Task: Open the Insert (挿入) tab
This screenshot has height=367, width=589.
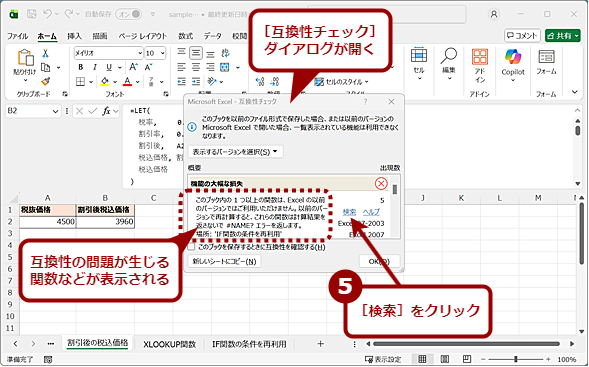Action: pos(74,36)
